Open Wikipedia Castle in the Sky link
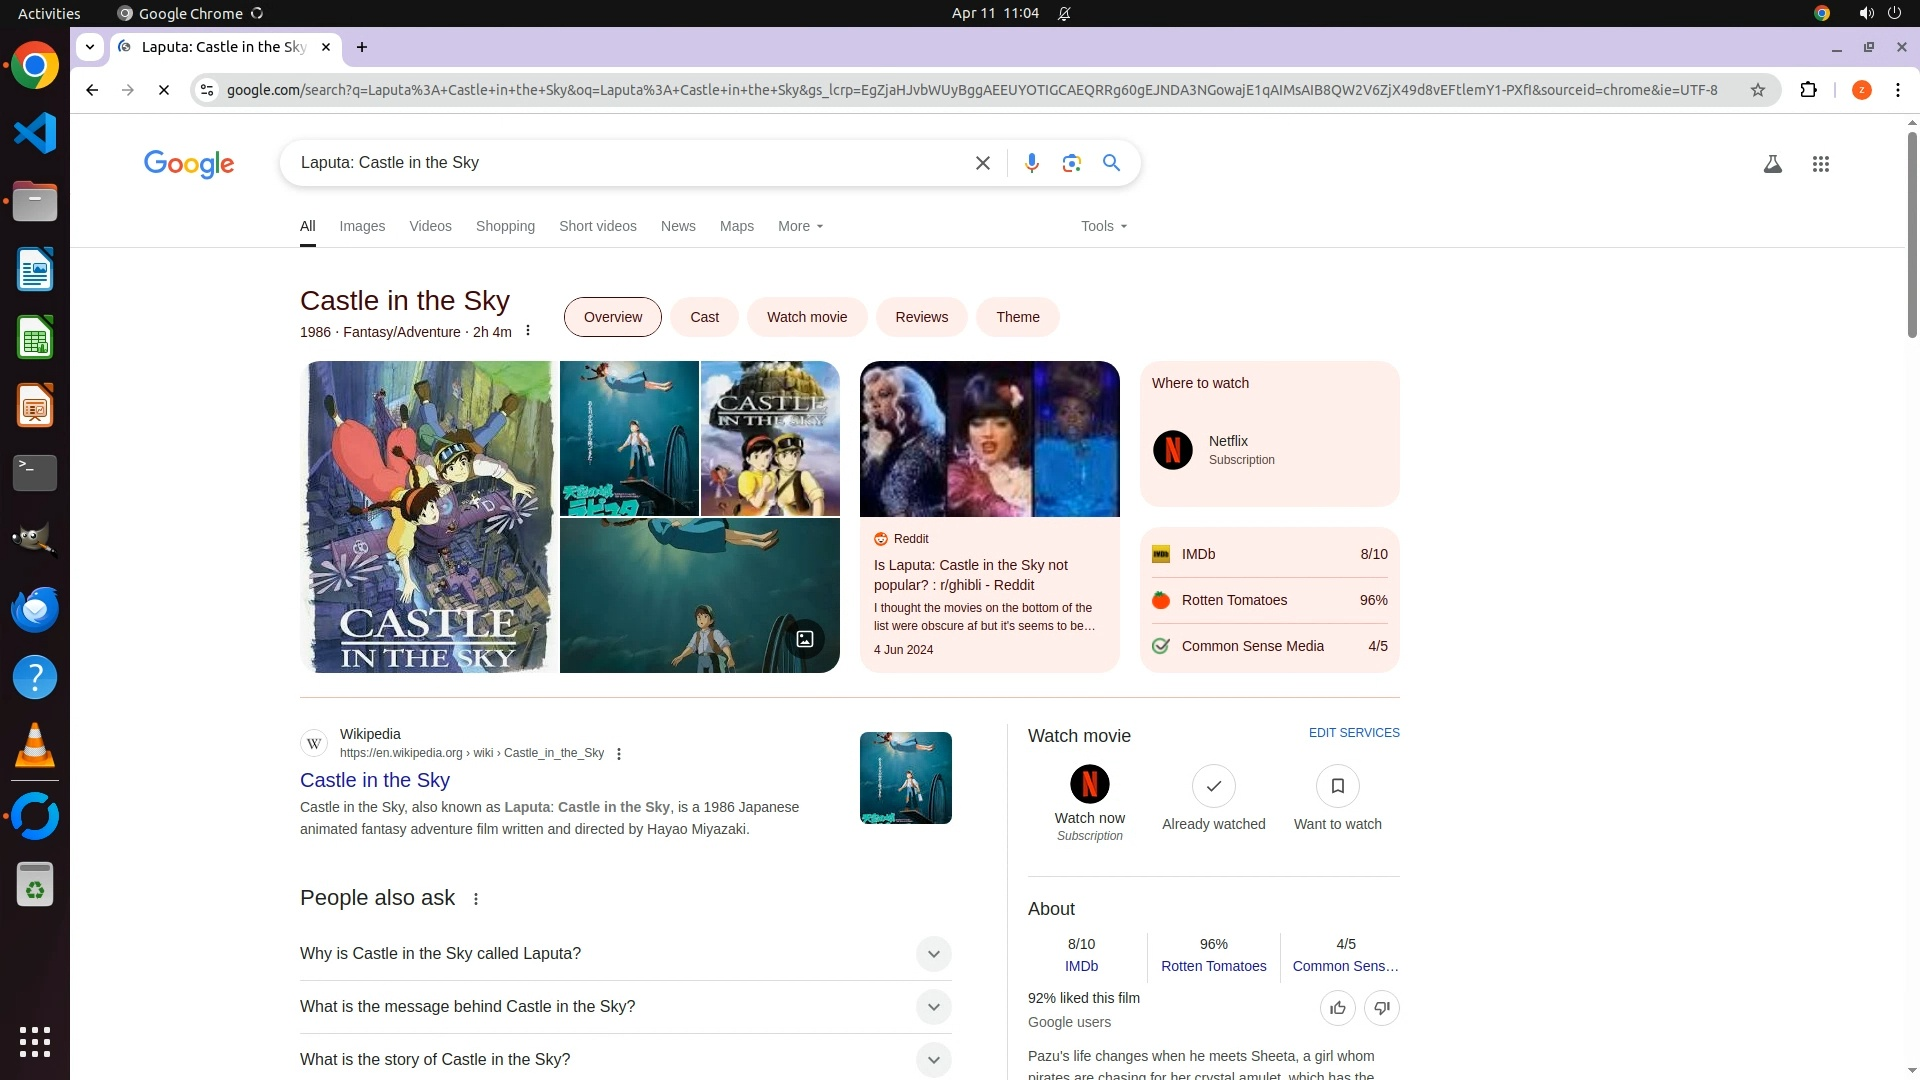Screen dimensions: 1920x1080 (x=374, y=780)
